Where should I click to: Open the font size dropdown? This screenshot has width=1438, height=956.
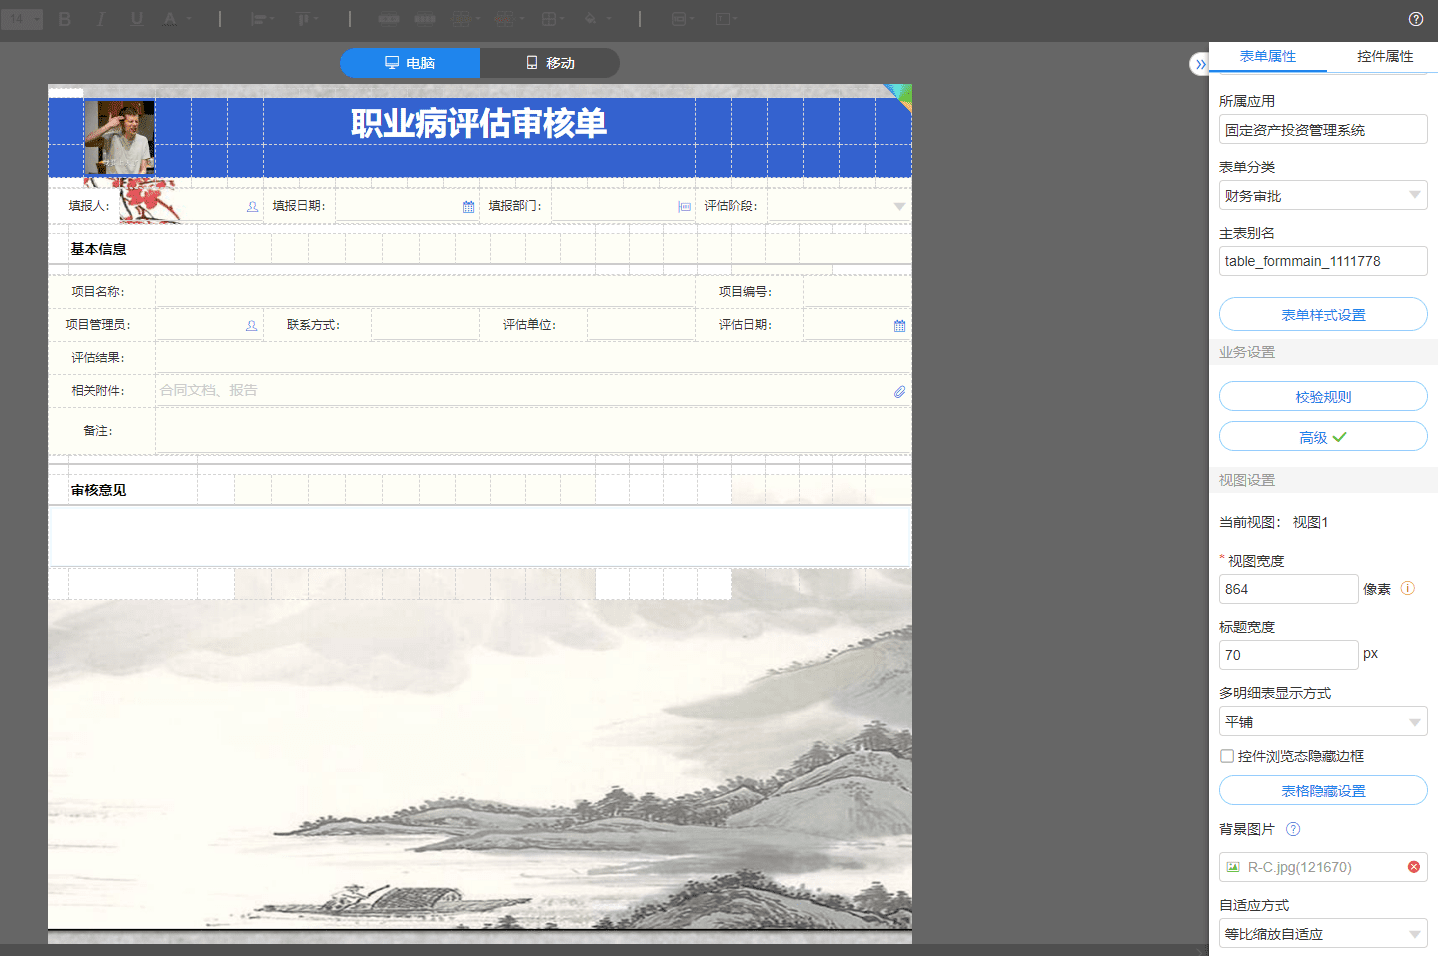click(x=22, y=19)
